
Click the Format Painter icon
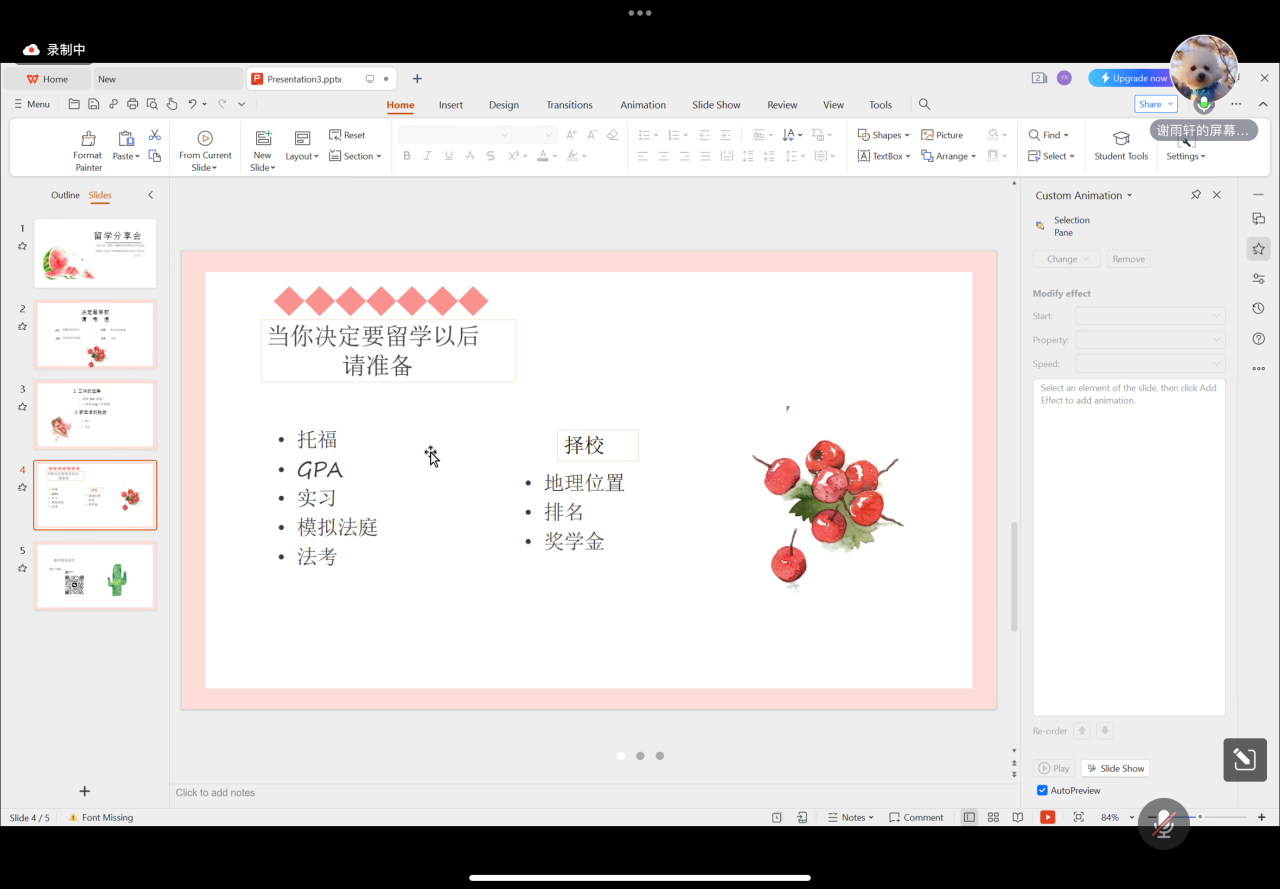click(88, 139)
